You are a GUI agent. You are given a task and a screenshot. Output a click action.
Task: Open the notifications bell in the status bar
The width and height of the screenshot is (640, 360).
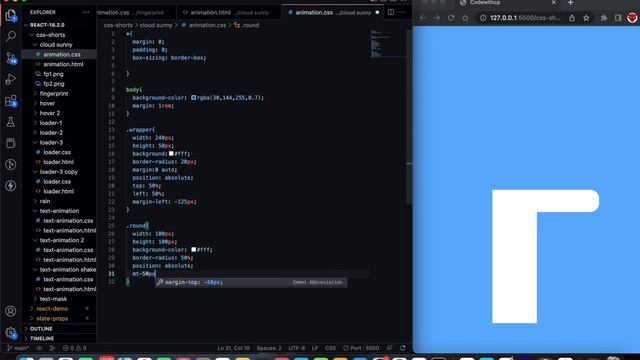(x=402, y=348)
